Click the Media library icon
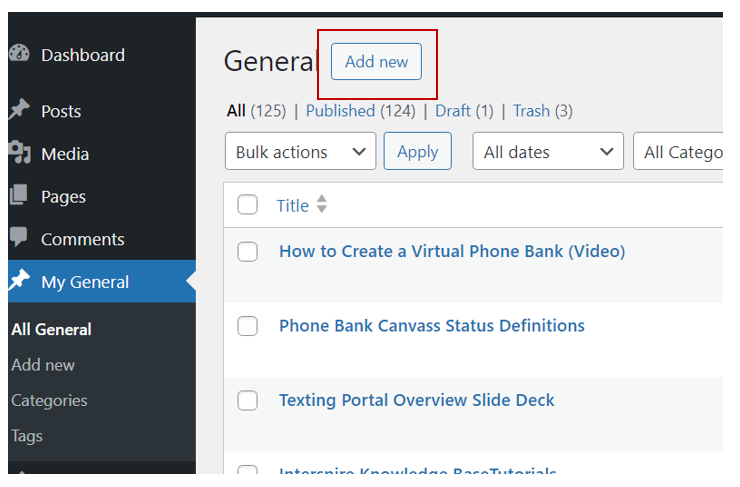The width and height of the screenshot is (740, 487). [19, 152]
